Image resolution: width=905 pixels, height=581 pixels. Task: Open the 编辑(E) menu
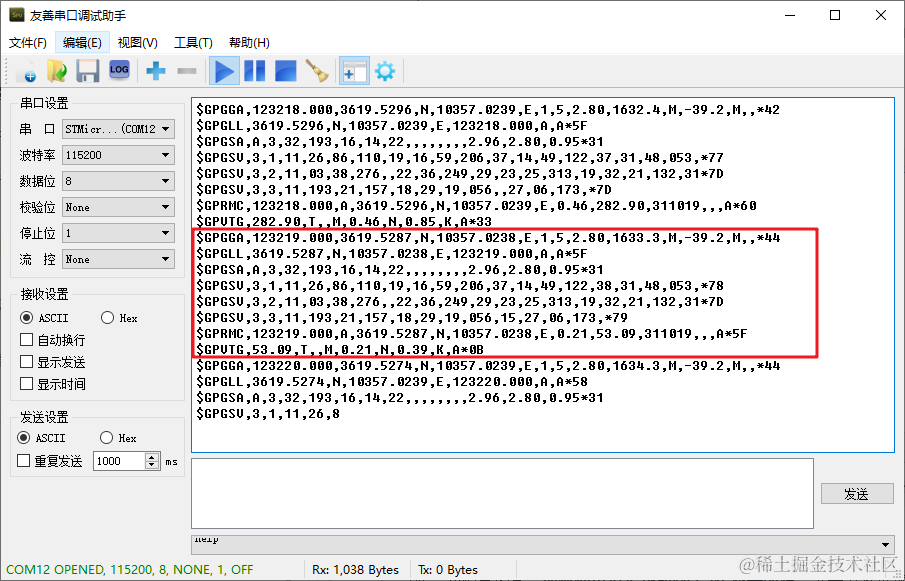(x=82, y=43)
